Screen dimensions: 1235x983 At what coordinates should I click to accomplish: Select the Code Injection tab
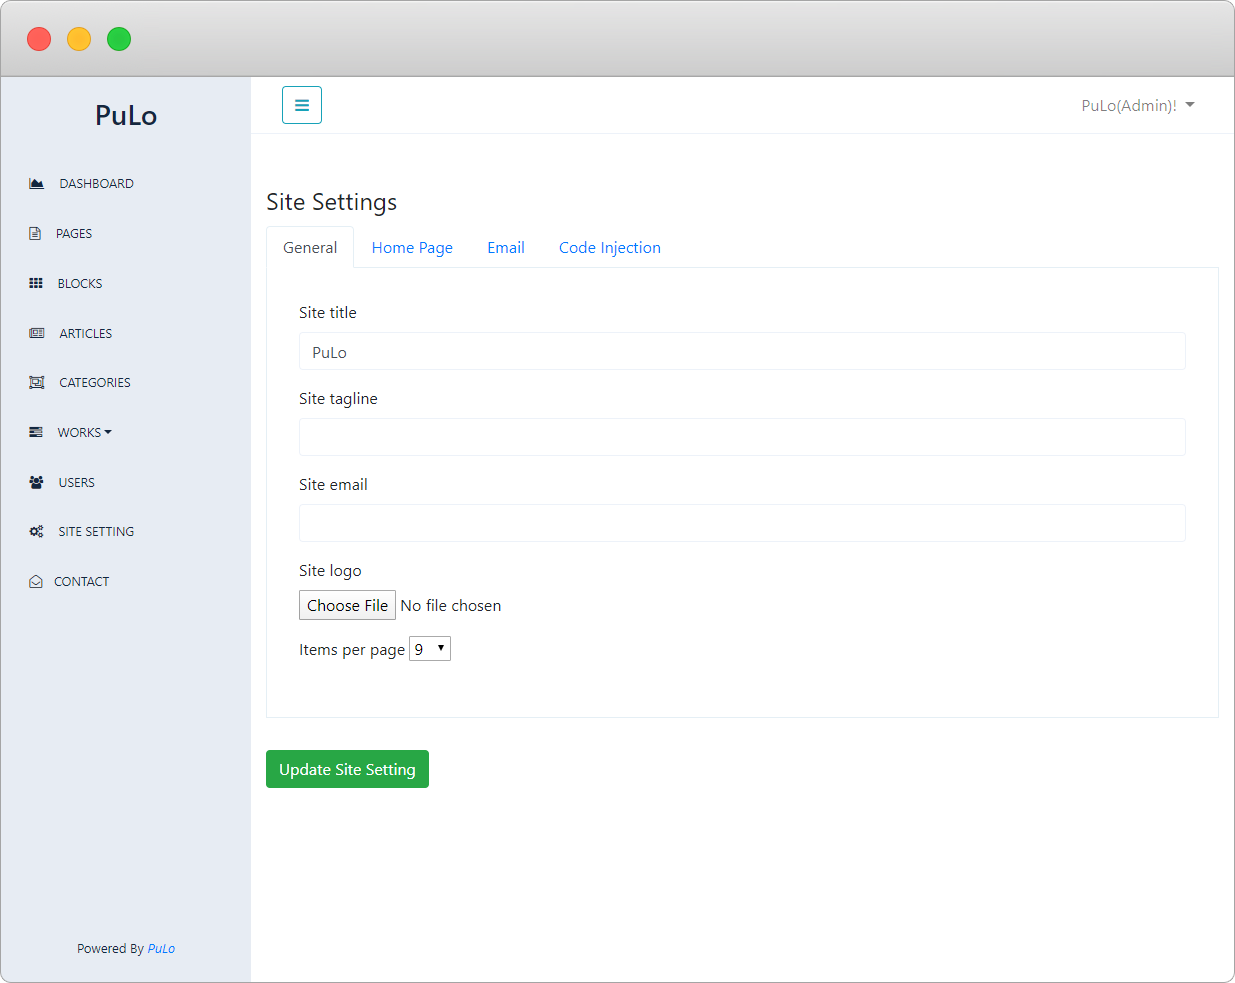pyautogui.click(x=609, y=247)
